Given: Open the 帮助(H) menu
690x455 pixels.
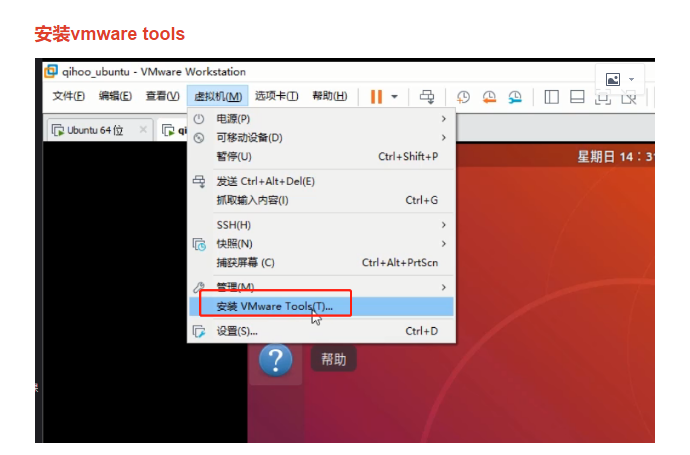Looking at the screenshot, I should pyautogui.click(x=330, y=96).
